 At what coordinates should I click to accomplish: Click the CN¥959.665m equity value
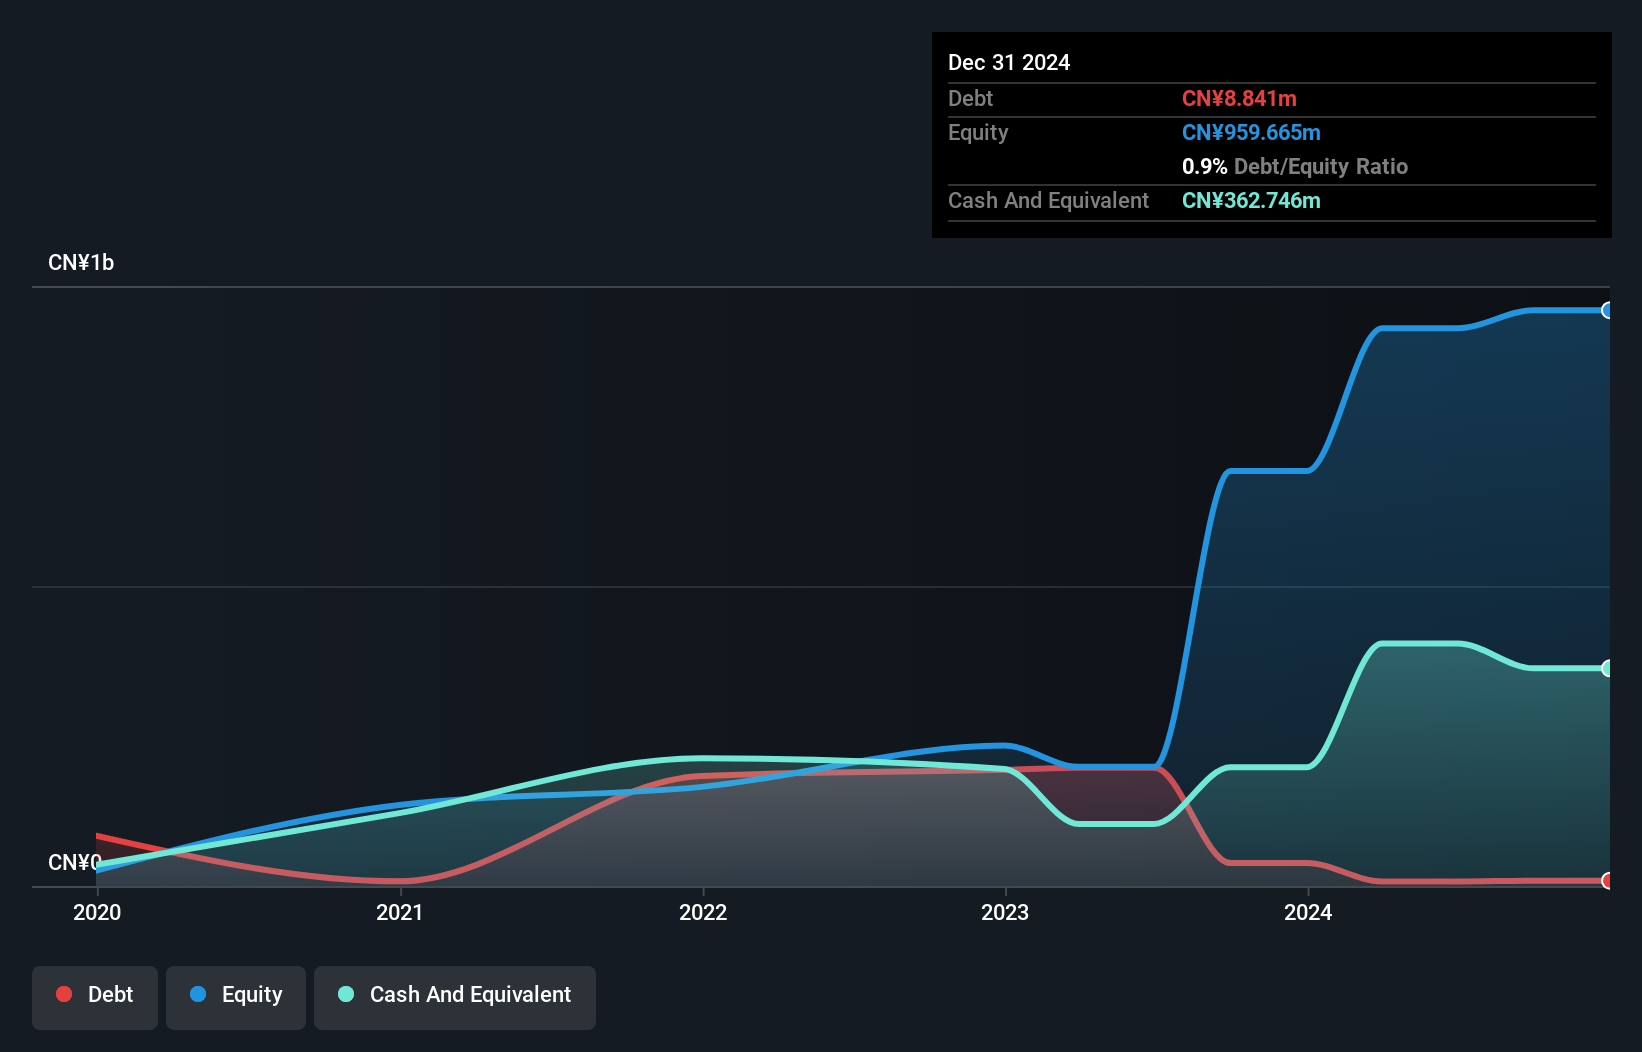(x=1251, y=132)
